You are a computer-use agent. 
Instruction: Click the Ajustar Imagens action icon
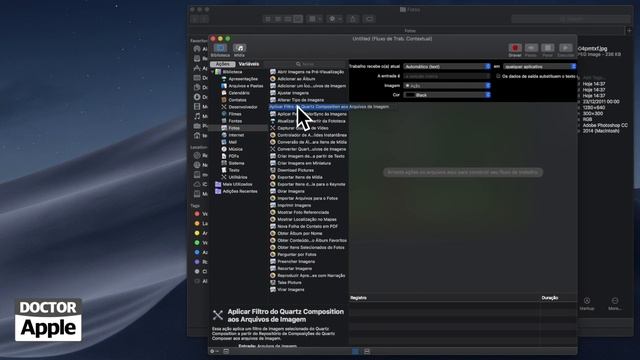pos(273,93)
